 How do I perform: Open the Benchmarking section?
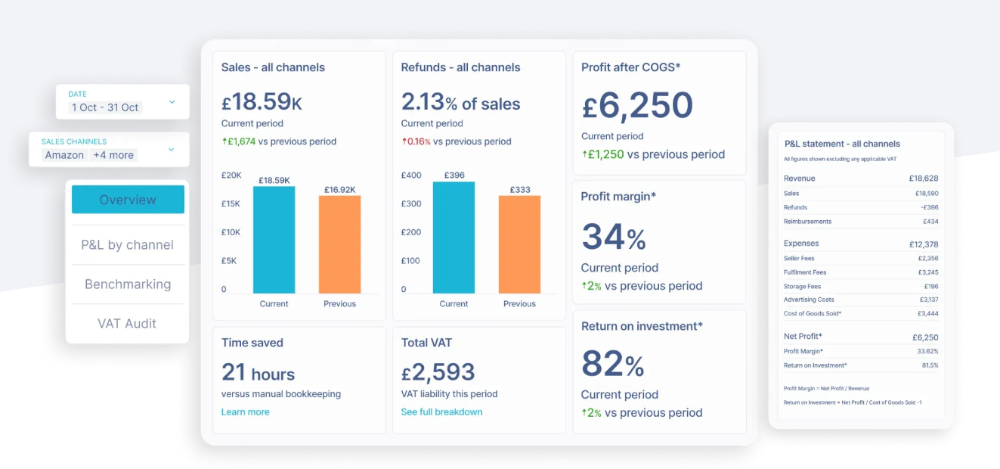click(x=127, y=284)
